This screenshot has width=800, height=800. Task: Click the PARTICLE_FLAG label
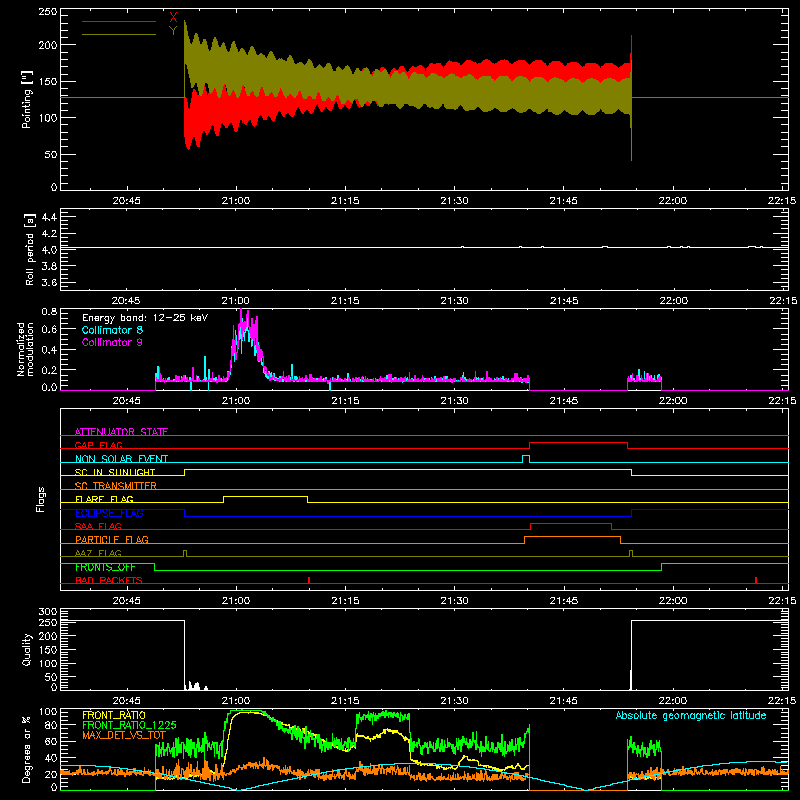coord(112,539)
